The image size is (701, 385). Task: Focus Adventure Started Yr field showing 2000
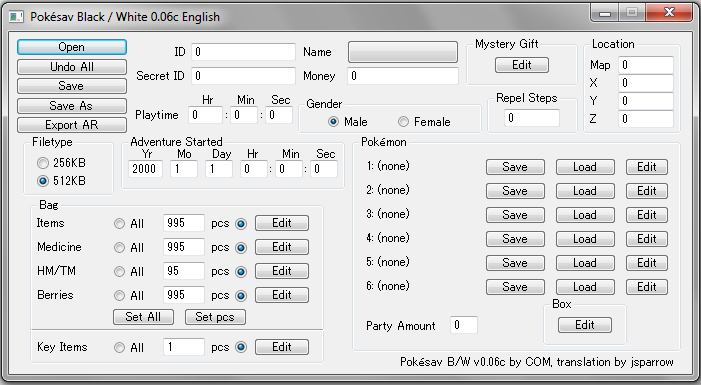click(x=145, y=169)
